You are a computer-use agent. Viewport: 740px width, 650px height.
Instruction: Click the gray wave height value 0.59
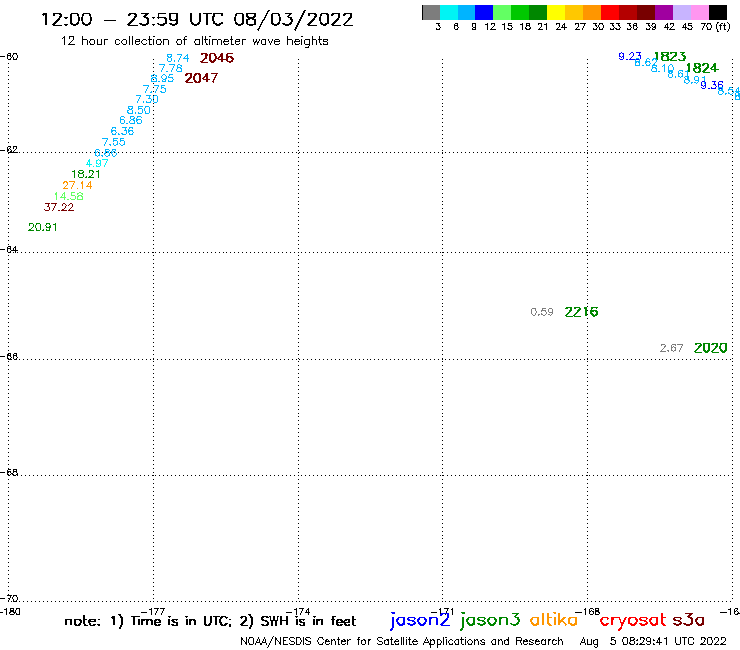pyautogui.click(x=542, y=312)
